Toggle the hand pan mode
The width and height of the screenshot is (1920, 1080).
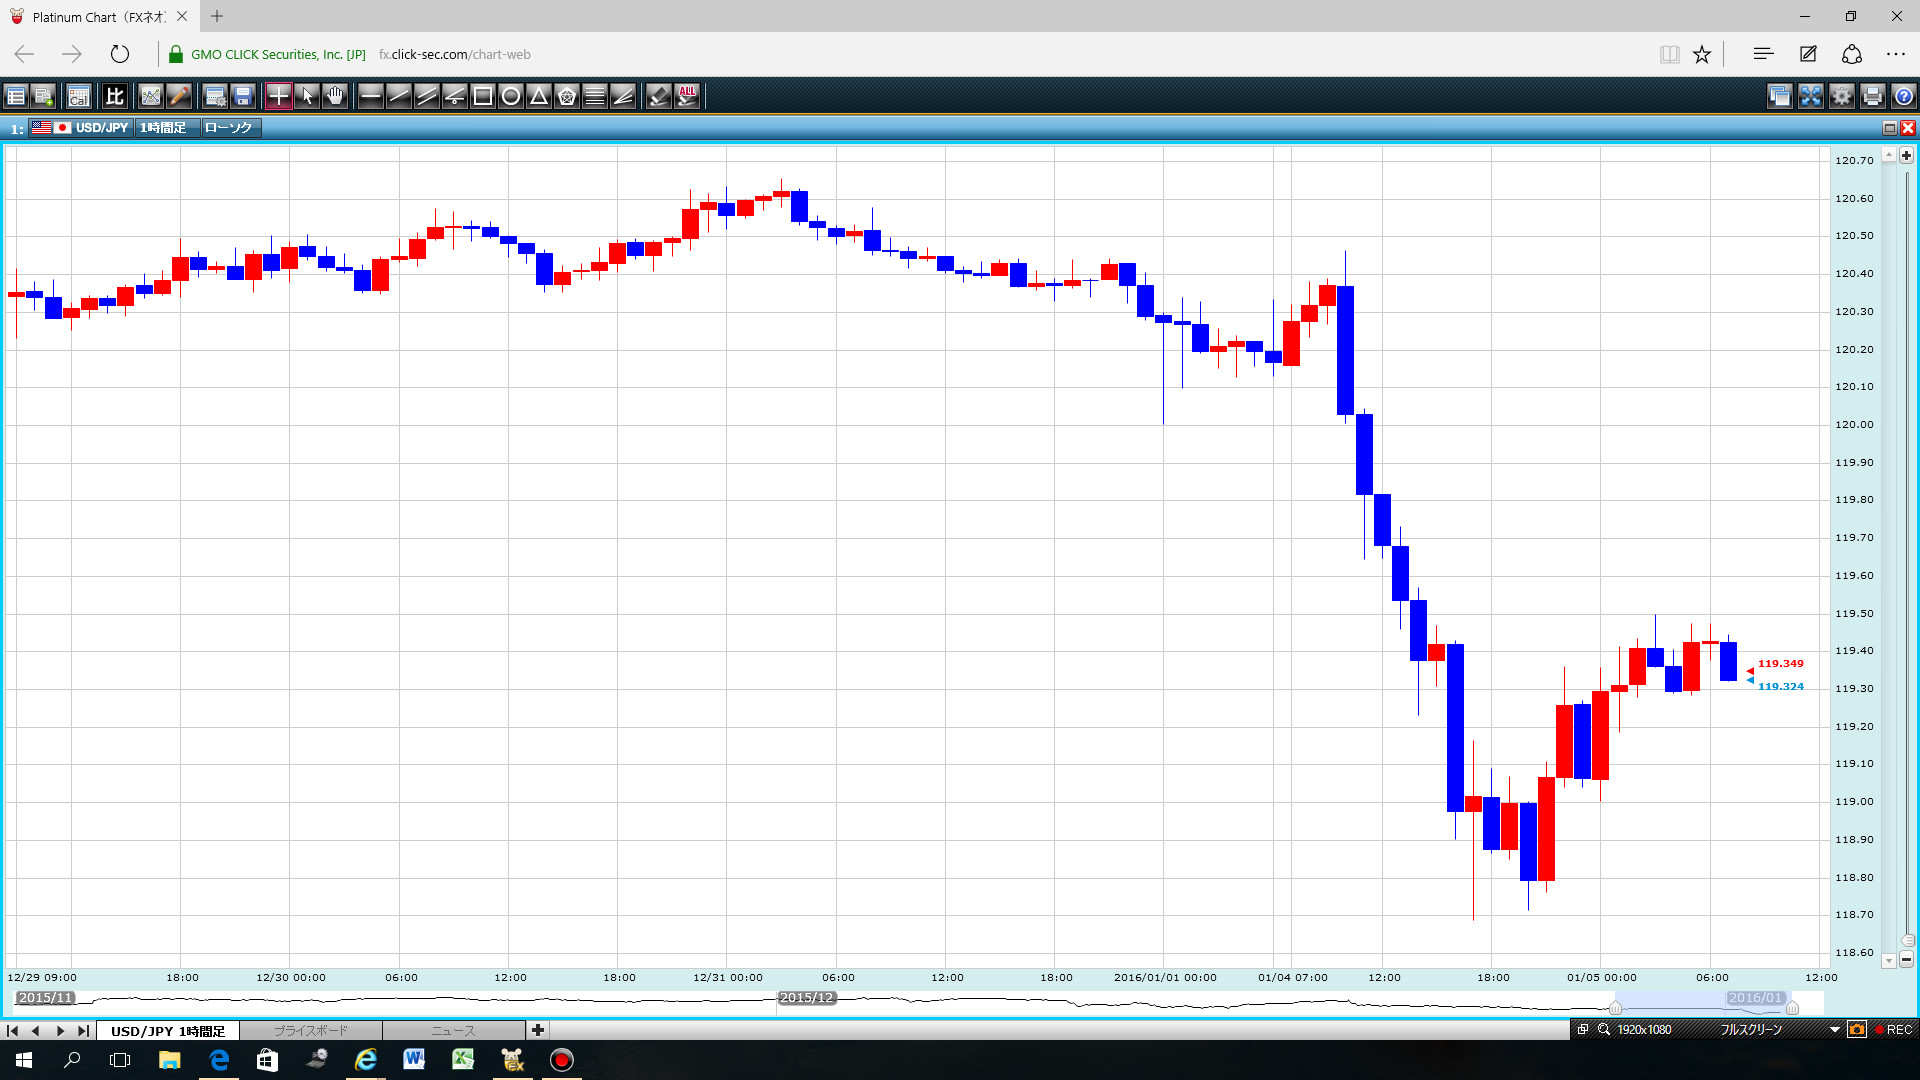(335, 96)
